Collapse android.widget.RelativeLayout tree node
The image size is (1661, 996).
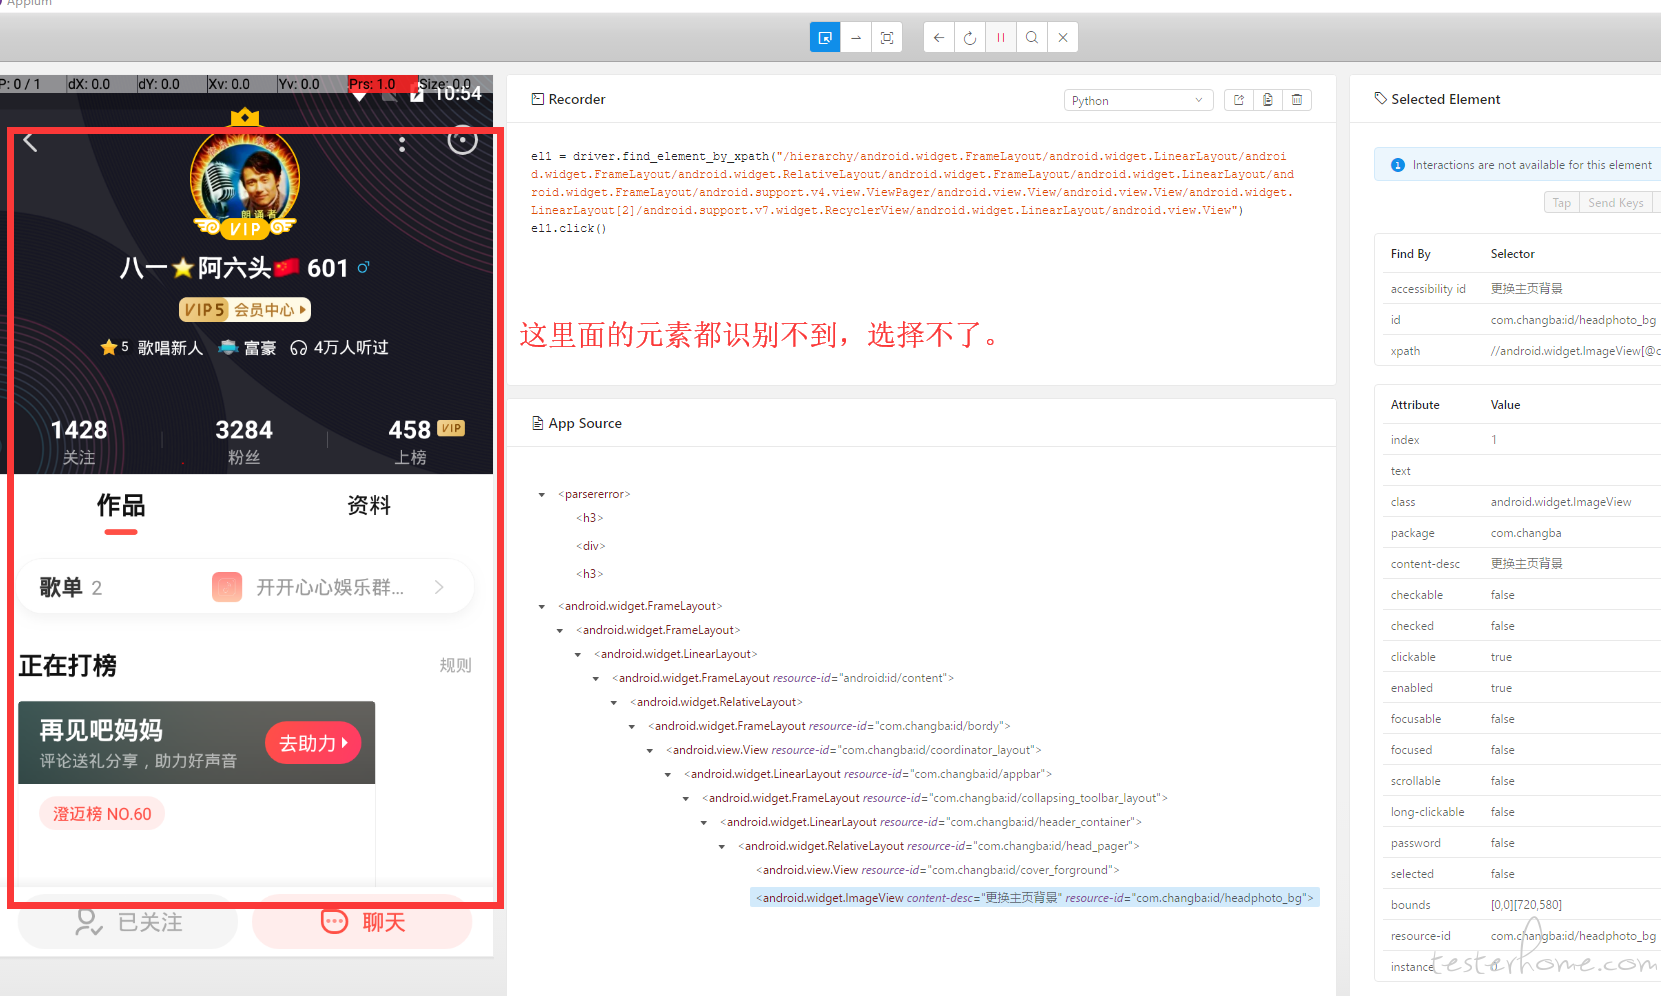point(614,703)
